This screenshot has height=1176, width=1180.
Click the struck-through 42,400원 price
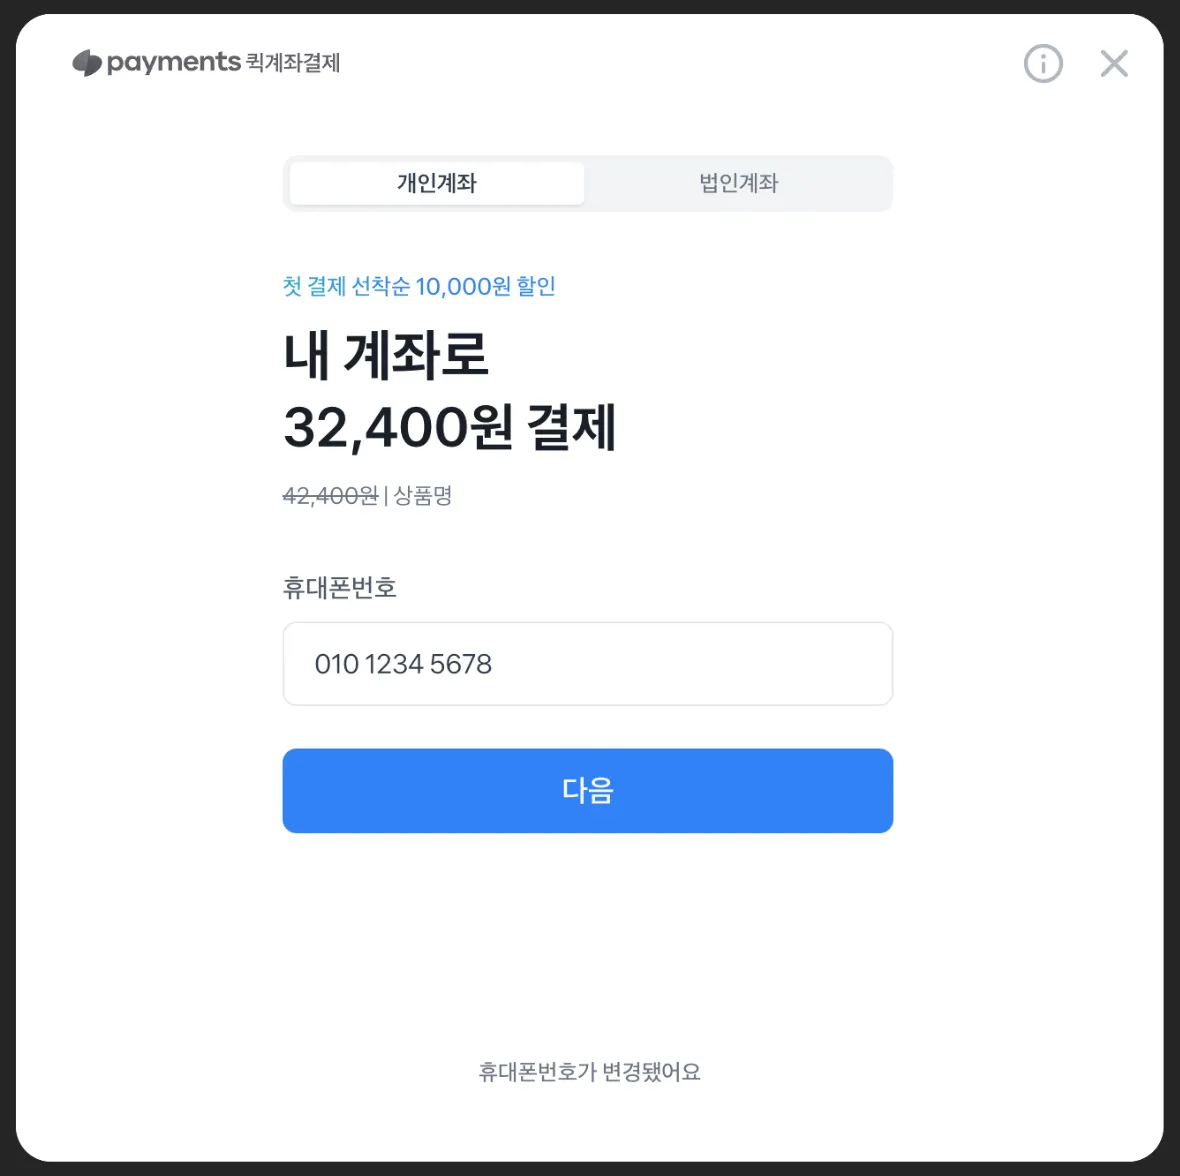(x=330, y=496)
